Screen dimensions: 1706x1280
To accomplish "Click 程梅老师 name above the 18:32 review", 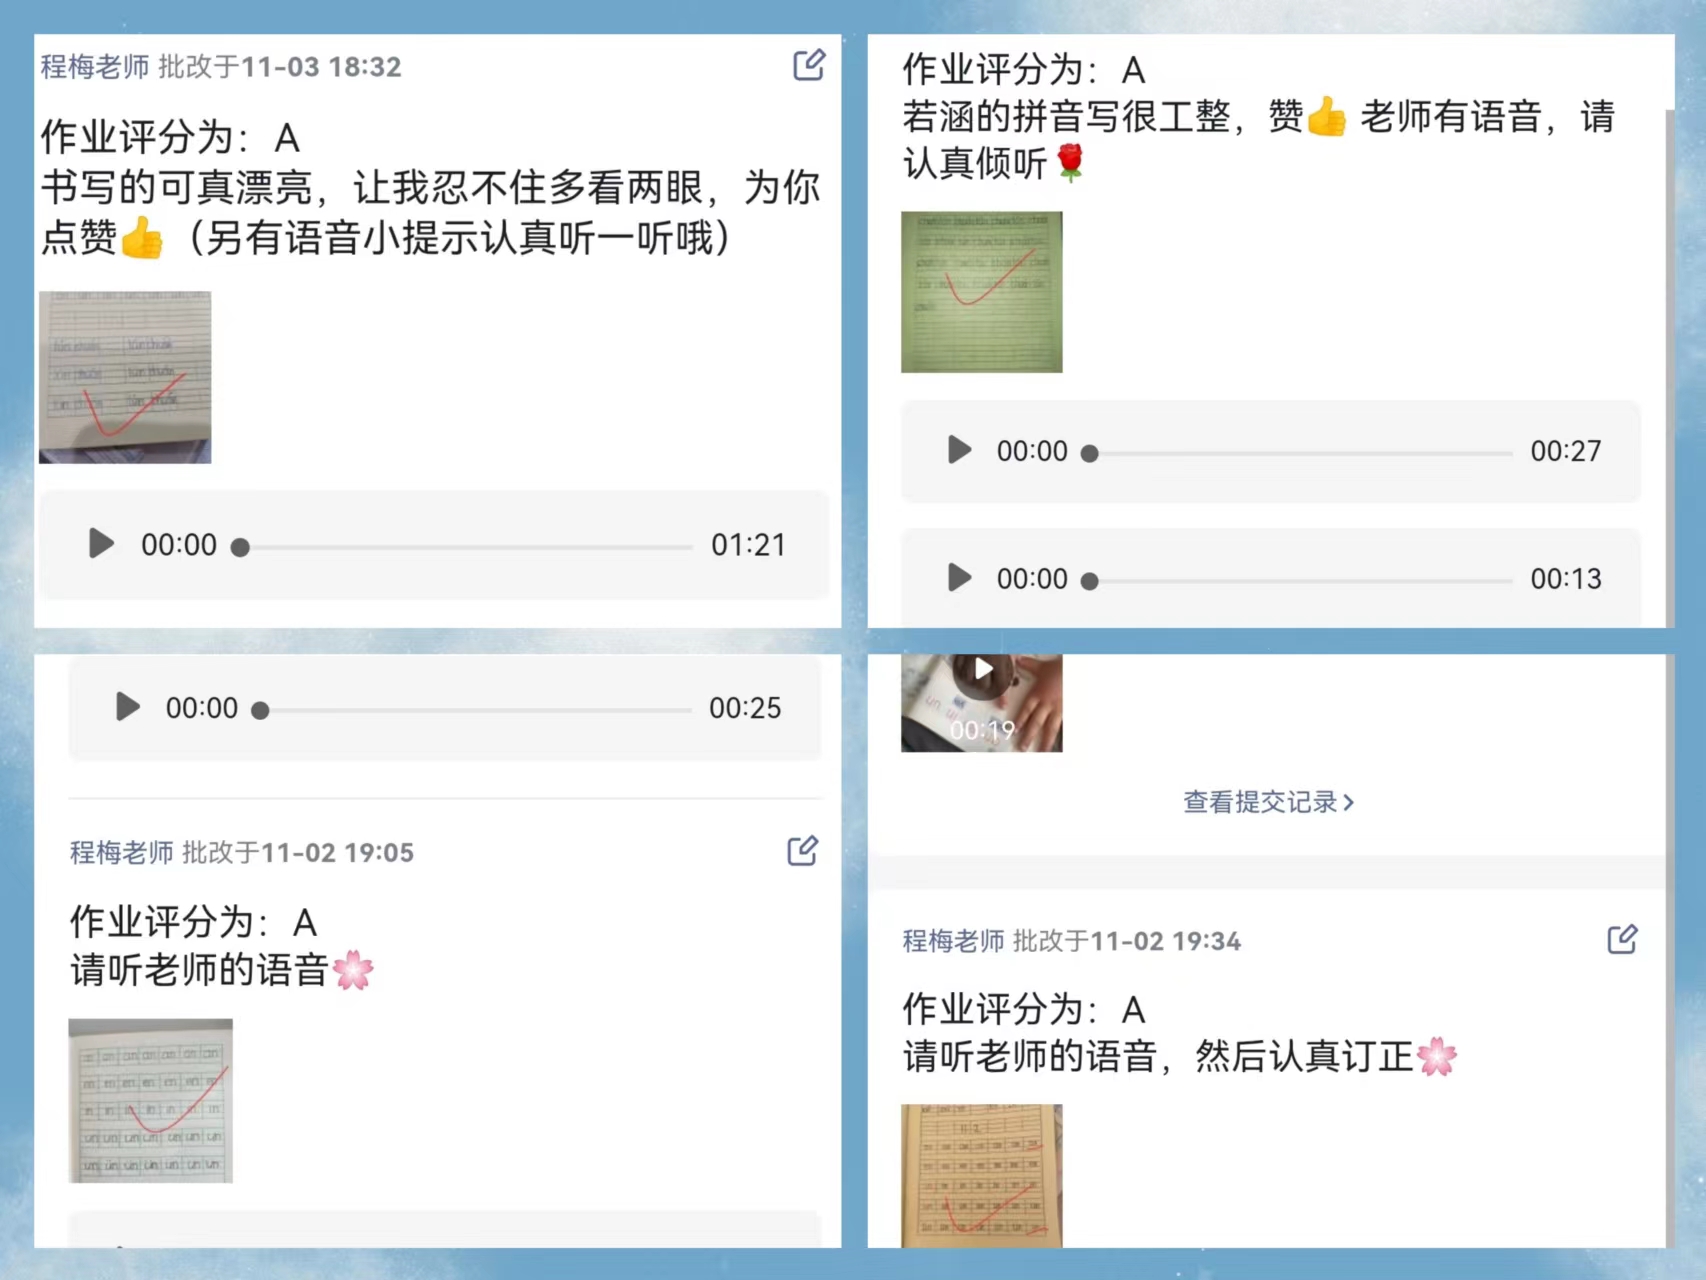I will coord(94,67).
